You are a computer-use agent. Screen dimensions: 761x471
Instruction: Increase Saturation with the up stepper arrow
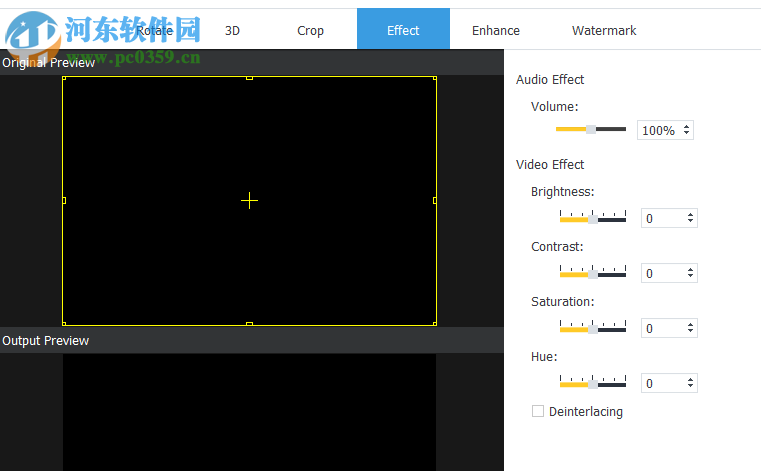(x=690, y=325)
